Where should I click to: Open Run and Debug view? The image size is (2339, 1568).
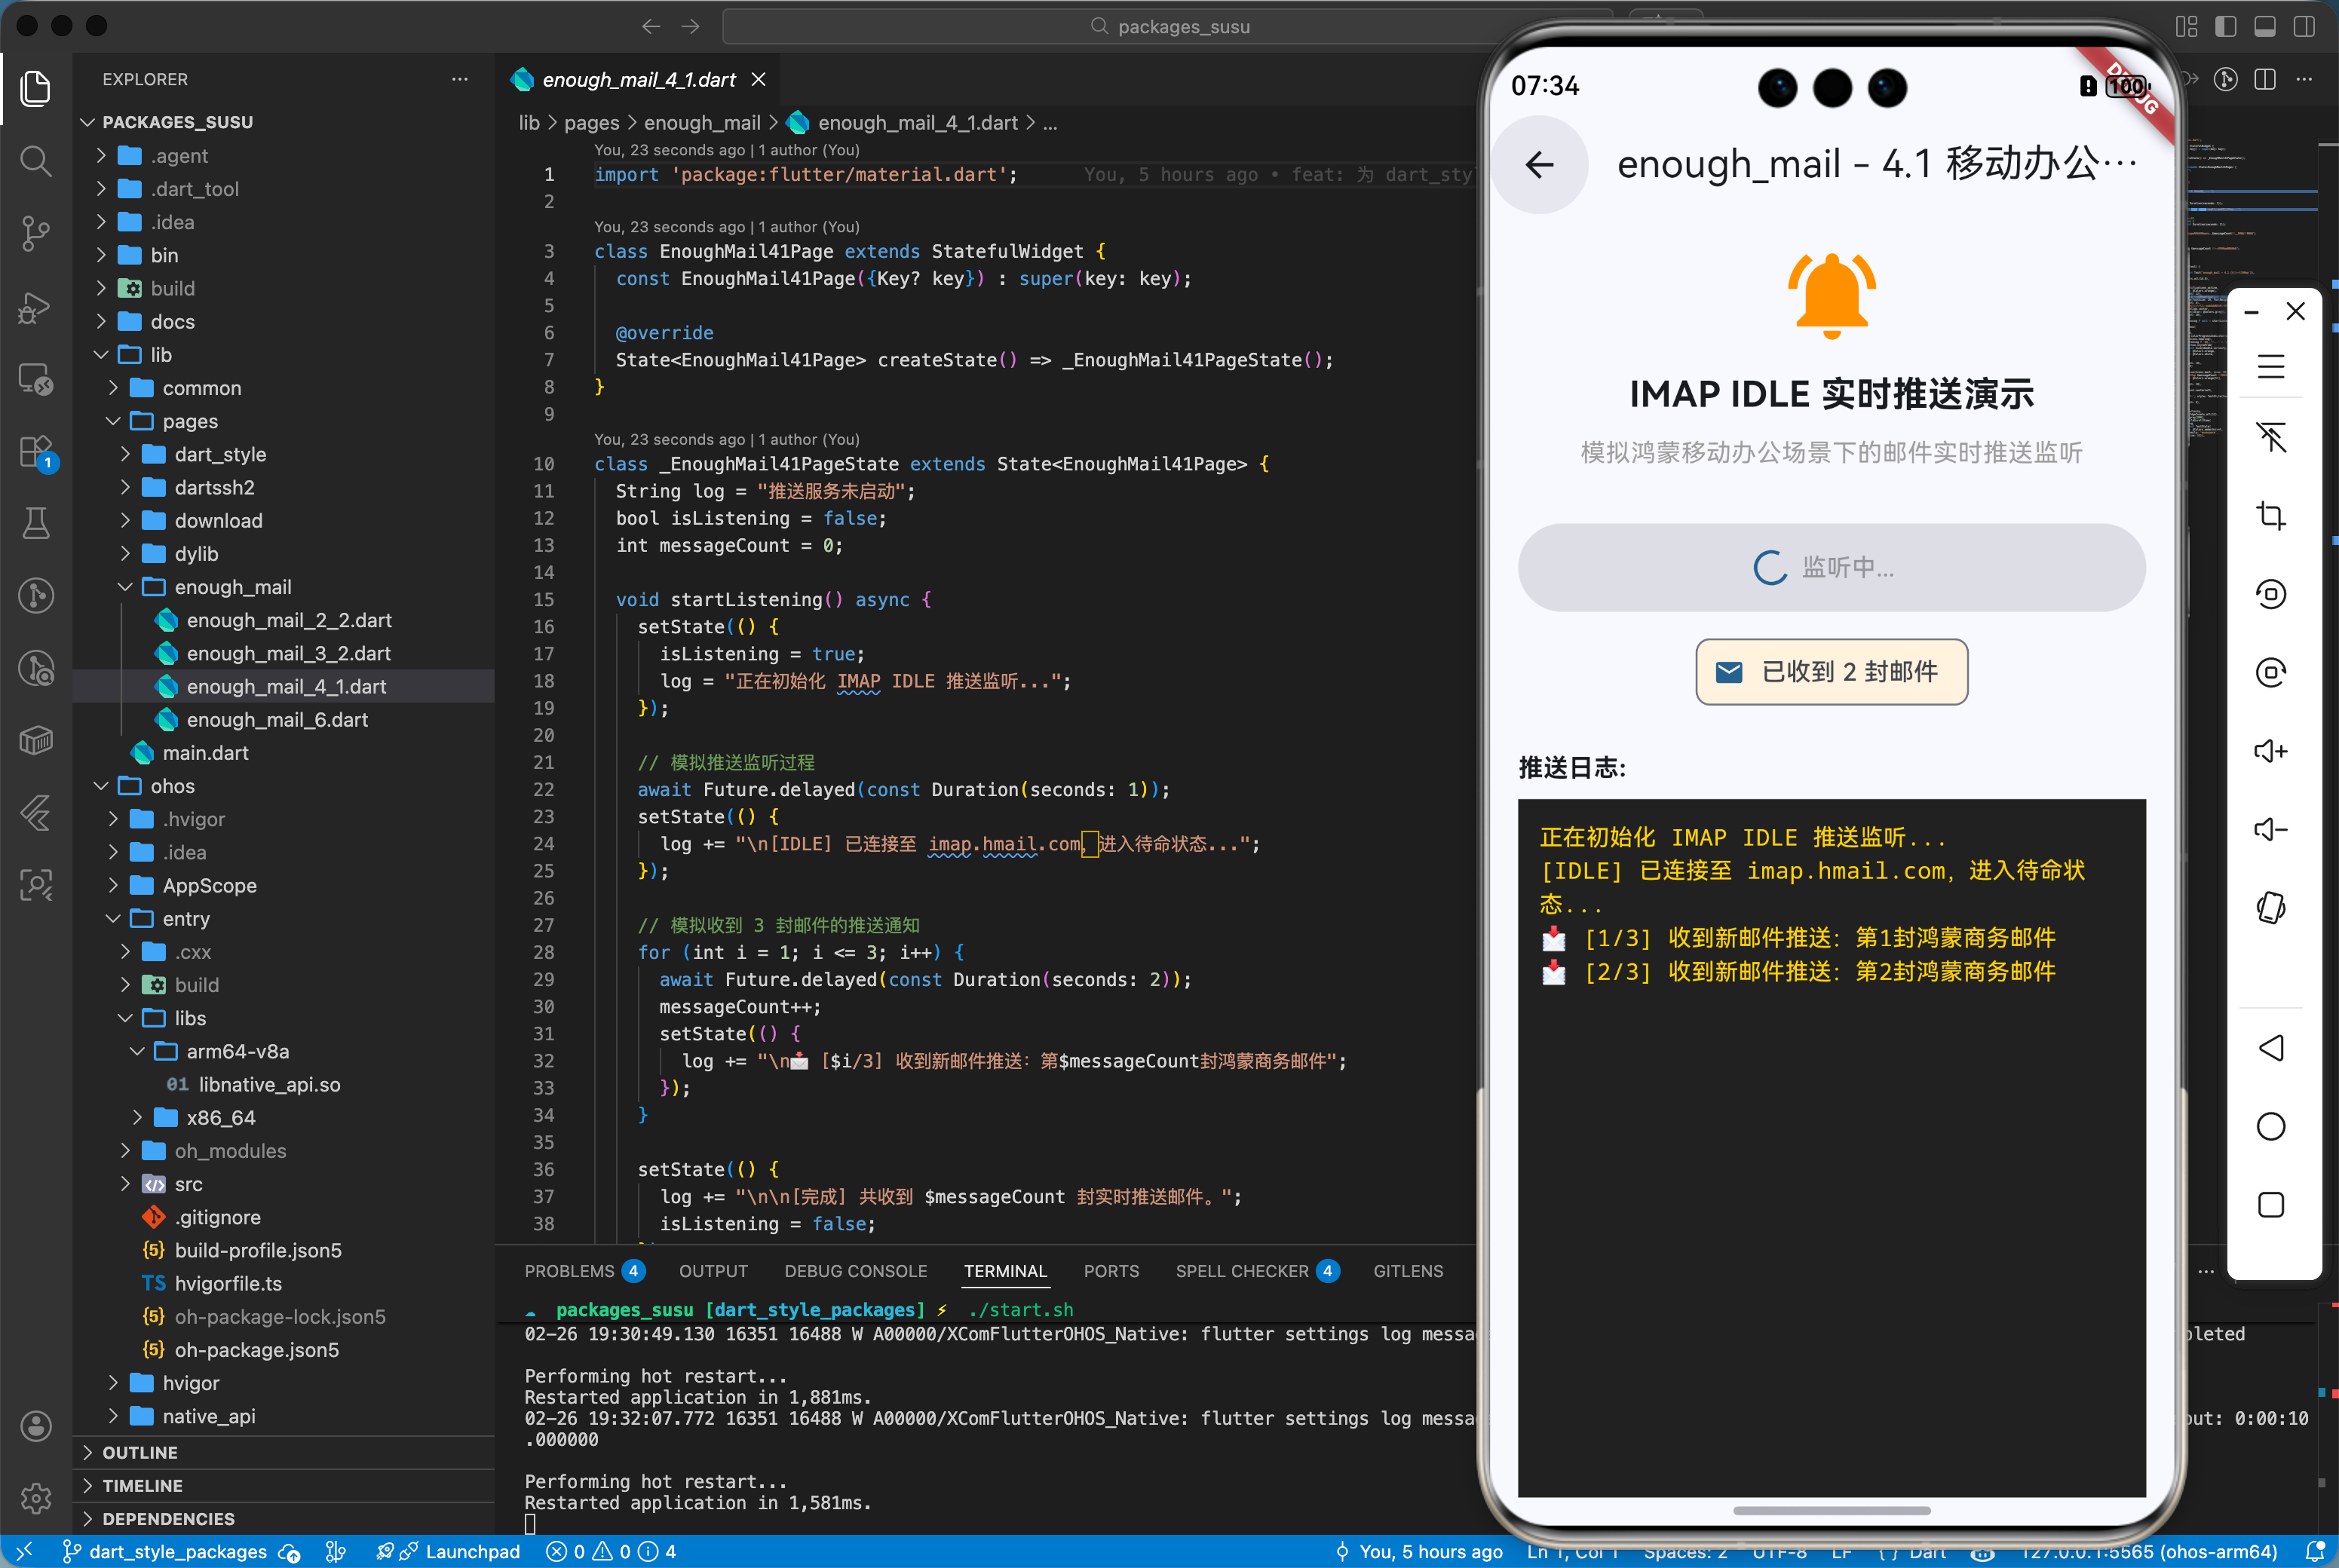[36, 307]
